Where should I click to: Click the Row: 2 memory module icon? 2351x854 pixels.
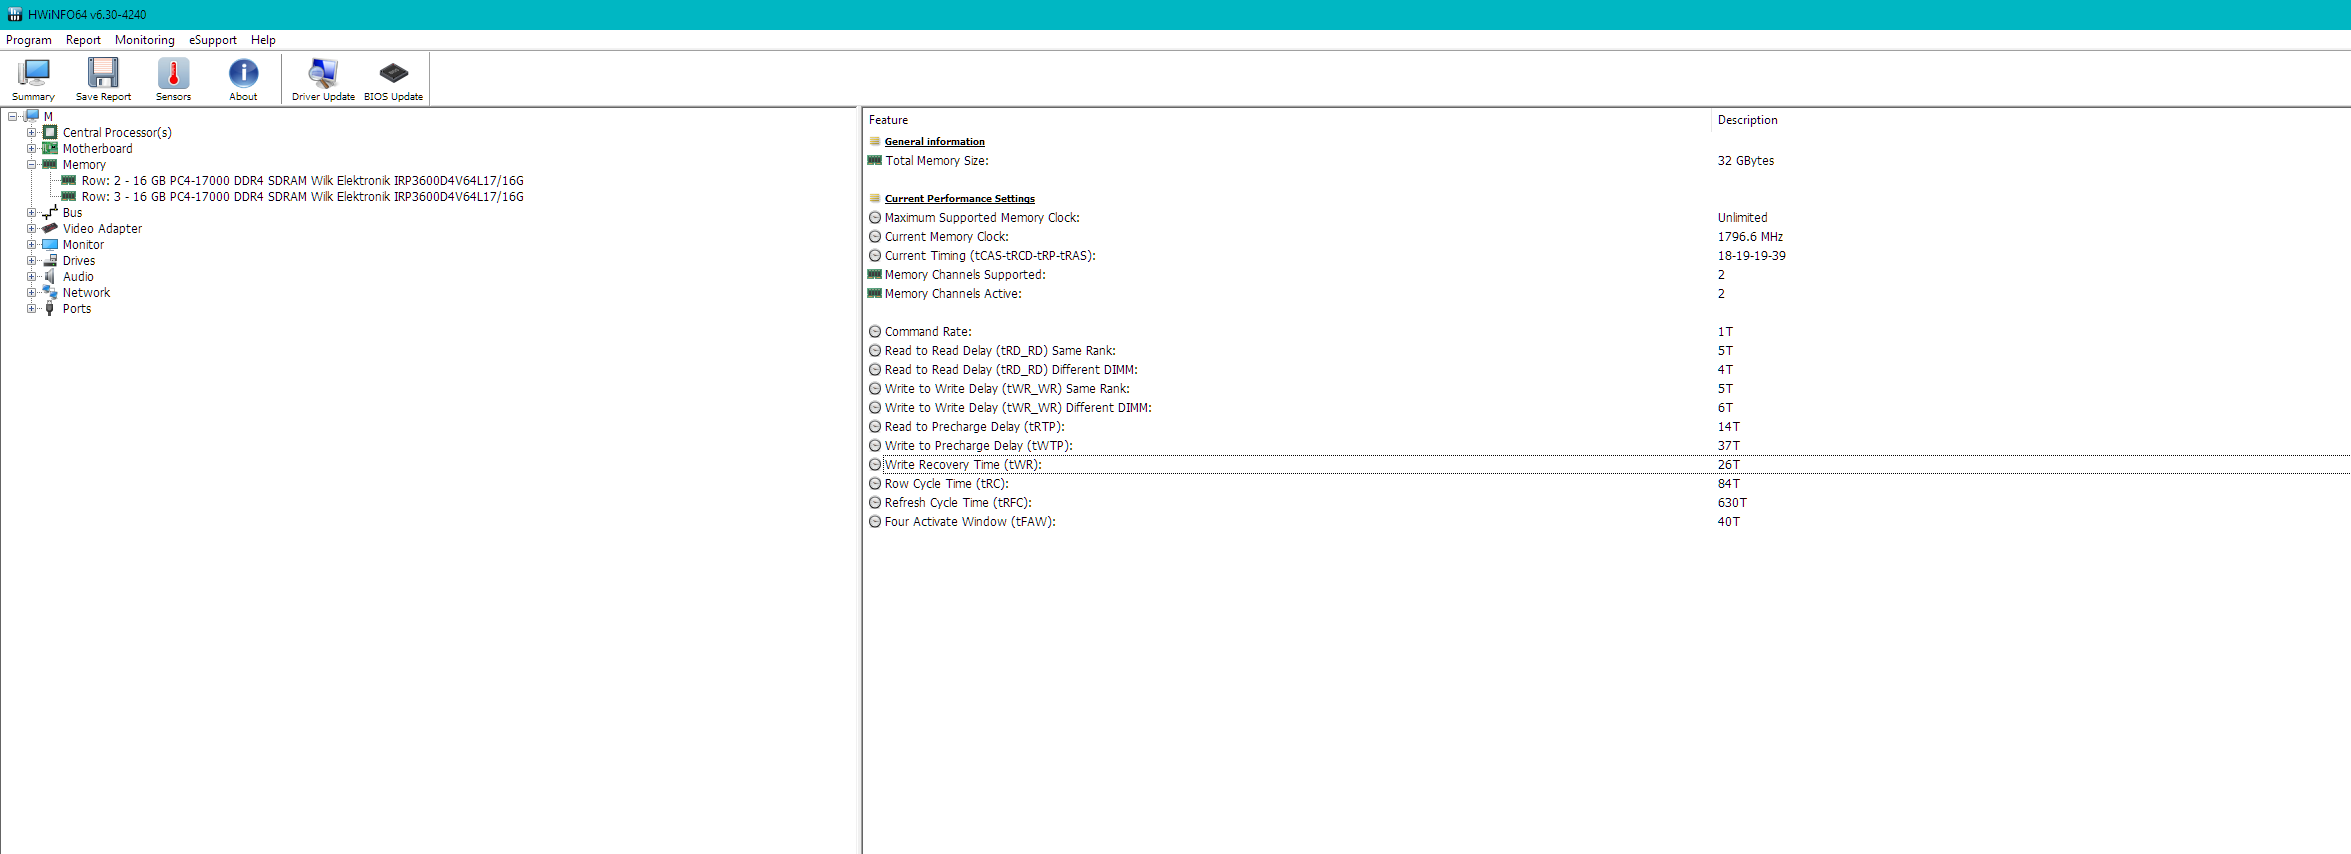[69, 180]
